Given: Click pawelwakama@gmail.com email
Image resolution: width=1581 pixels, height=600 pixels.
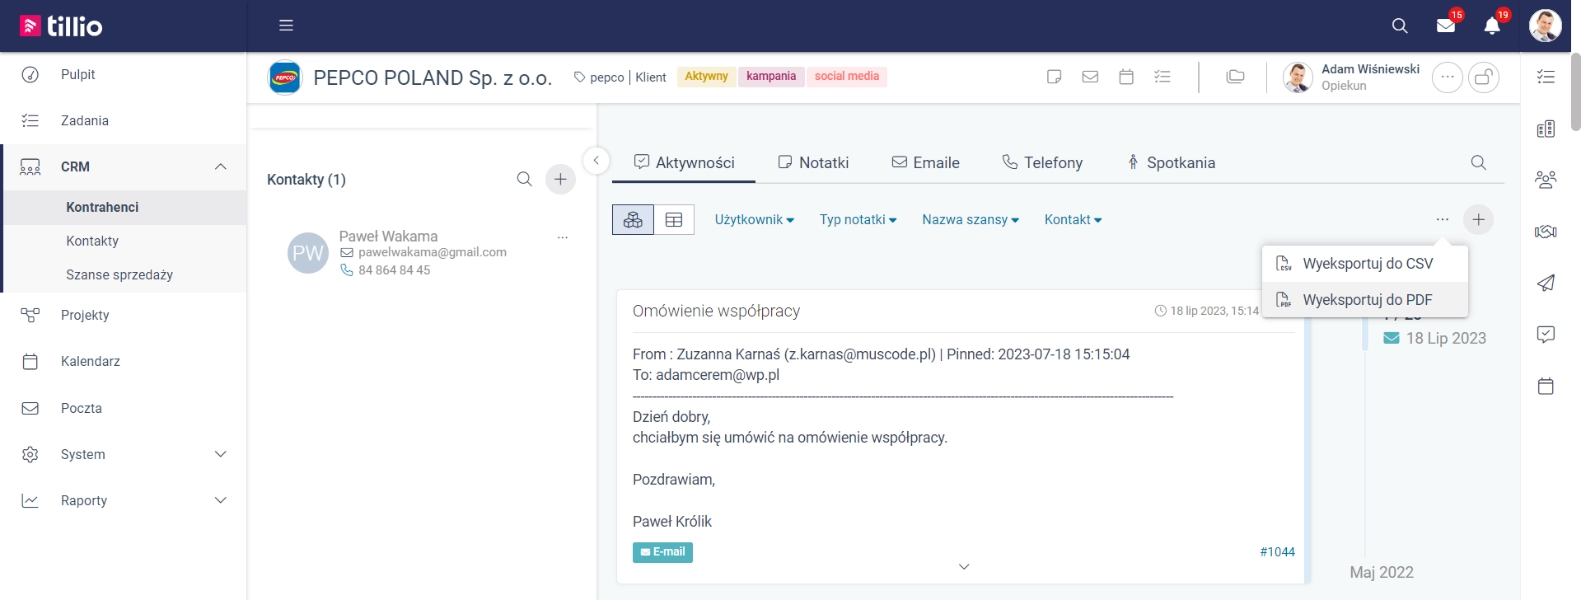Looking at the screenshot, I should point(432,253).
